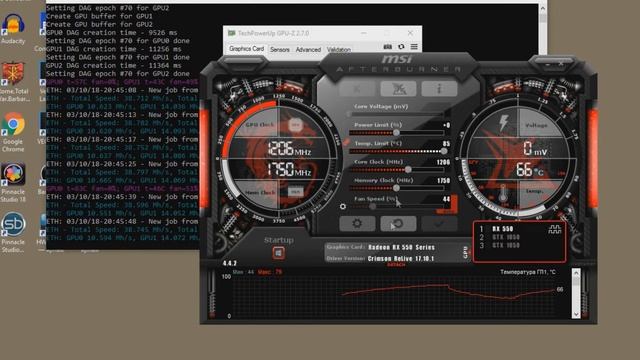
Task: Click the Fan Speed slider thumb
Action: 372,207
